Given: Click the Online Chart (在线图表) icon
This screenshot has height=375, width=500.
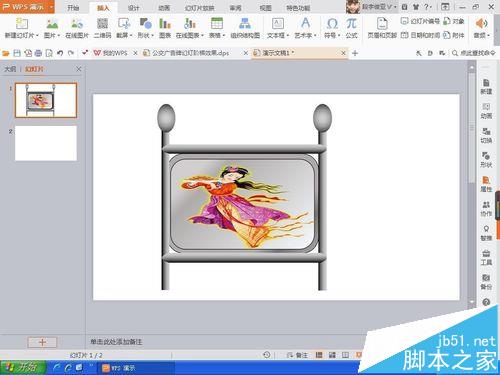Looking at the screenshot, I should (190, 24).
